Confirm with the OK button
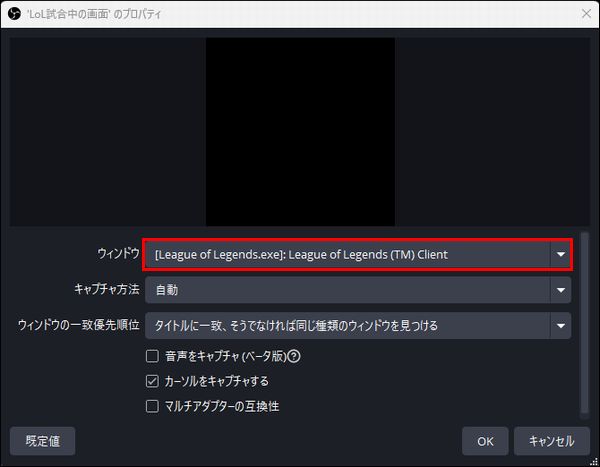The width and height of the screenshot is (600, 467). pos(485,441)
